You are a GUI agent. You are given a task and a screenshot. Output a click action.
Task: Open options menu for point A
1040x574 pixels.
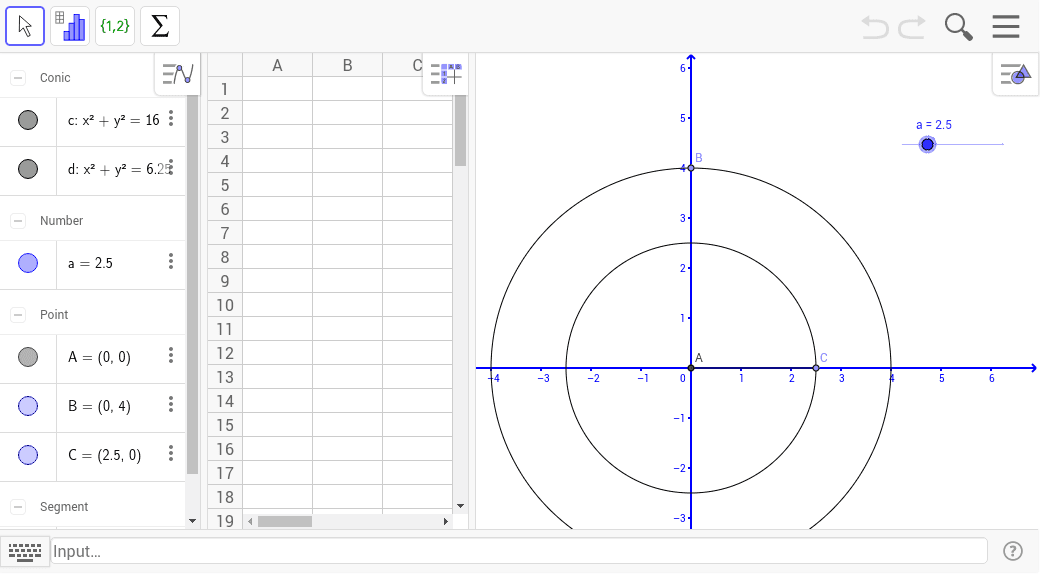171,356
